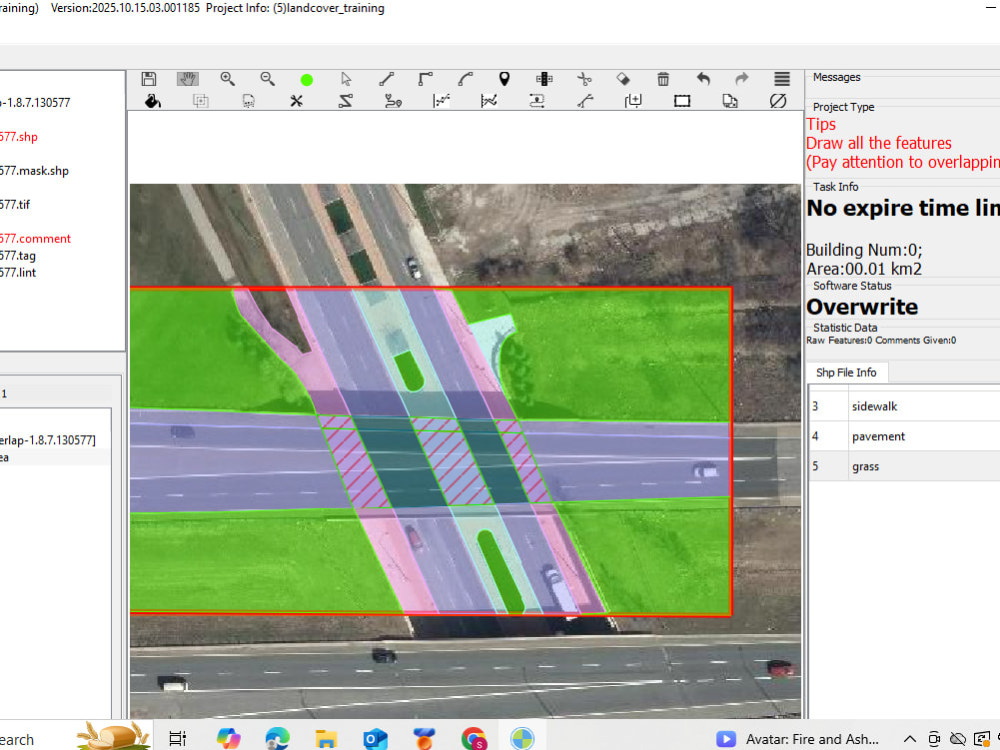Select the scissors cut tool
1000x750 pixels.
tap(584, 78)
